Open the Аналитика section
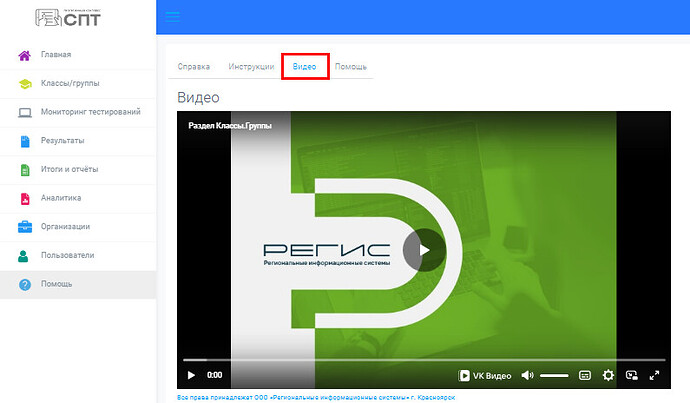Viewport: 690px width, 403px height. 61,198
